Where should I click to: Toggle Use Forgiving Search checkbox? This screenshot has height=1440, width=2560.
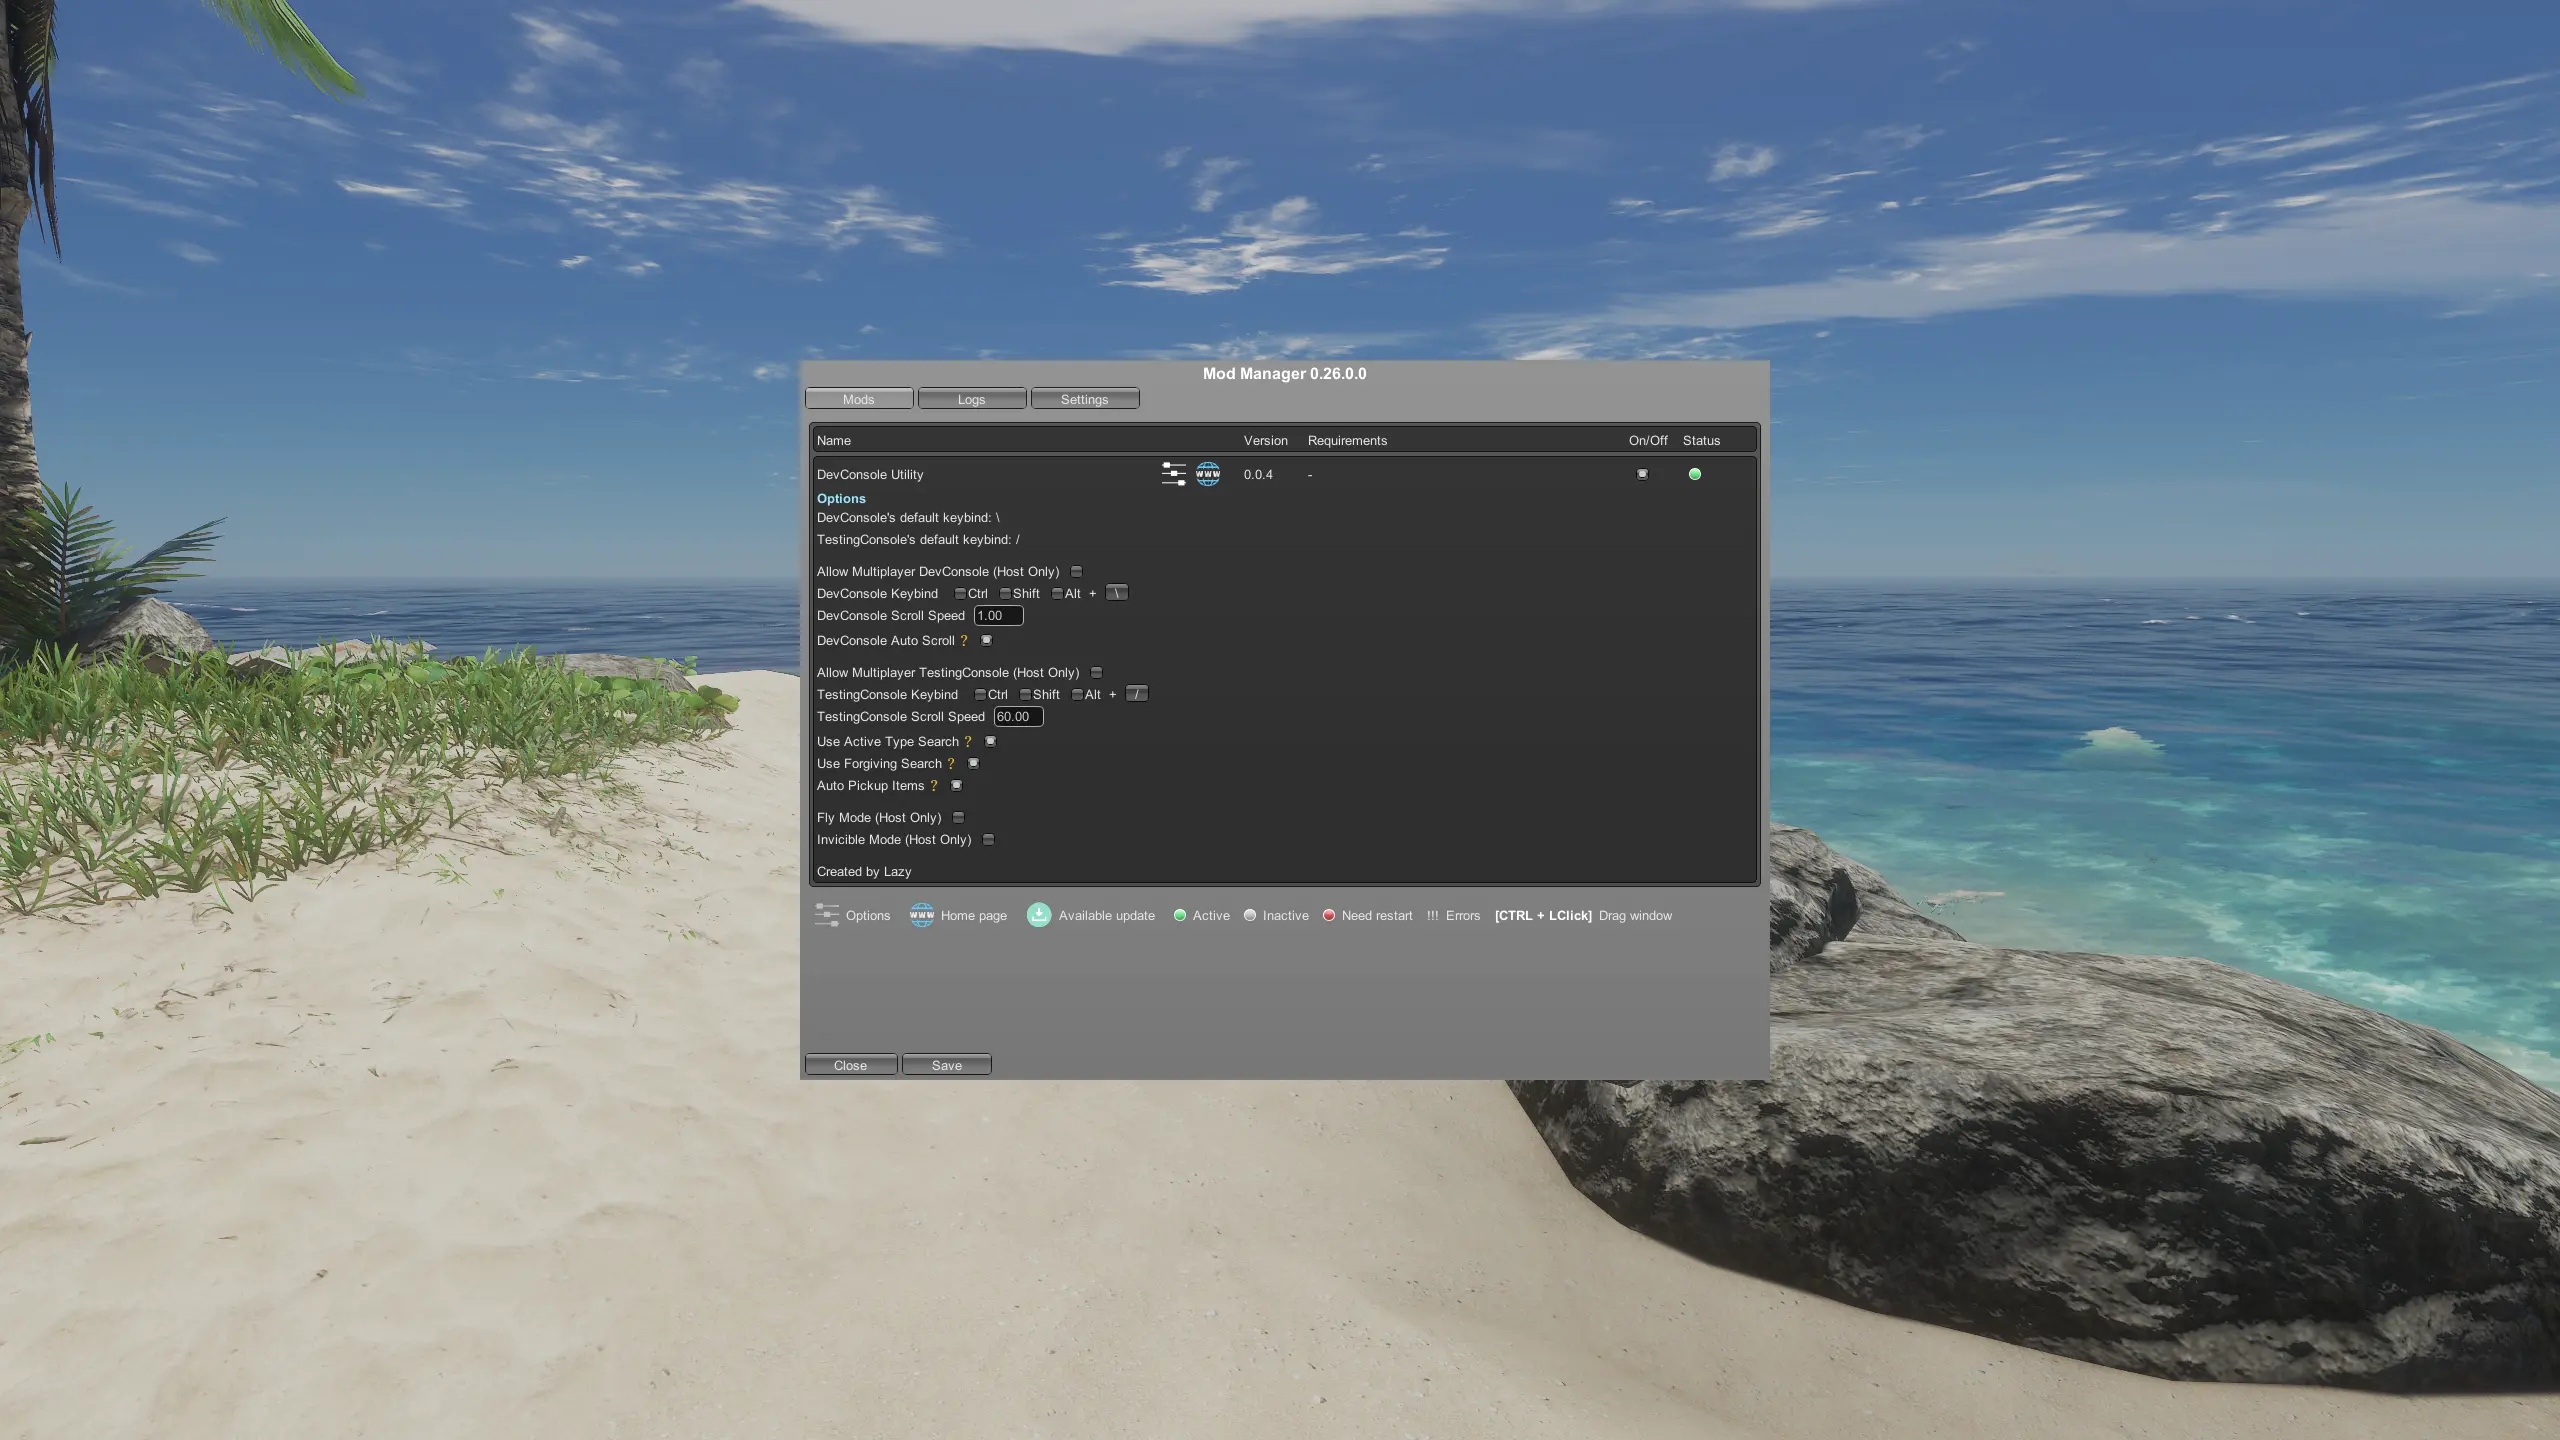[974, 763]
